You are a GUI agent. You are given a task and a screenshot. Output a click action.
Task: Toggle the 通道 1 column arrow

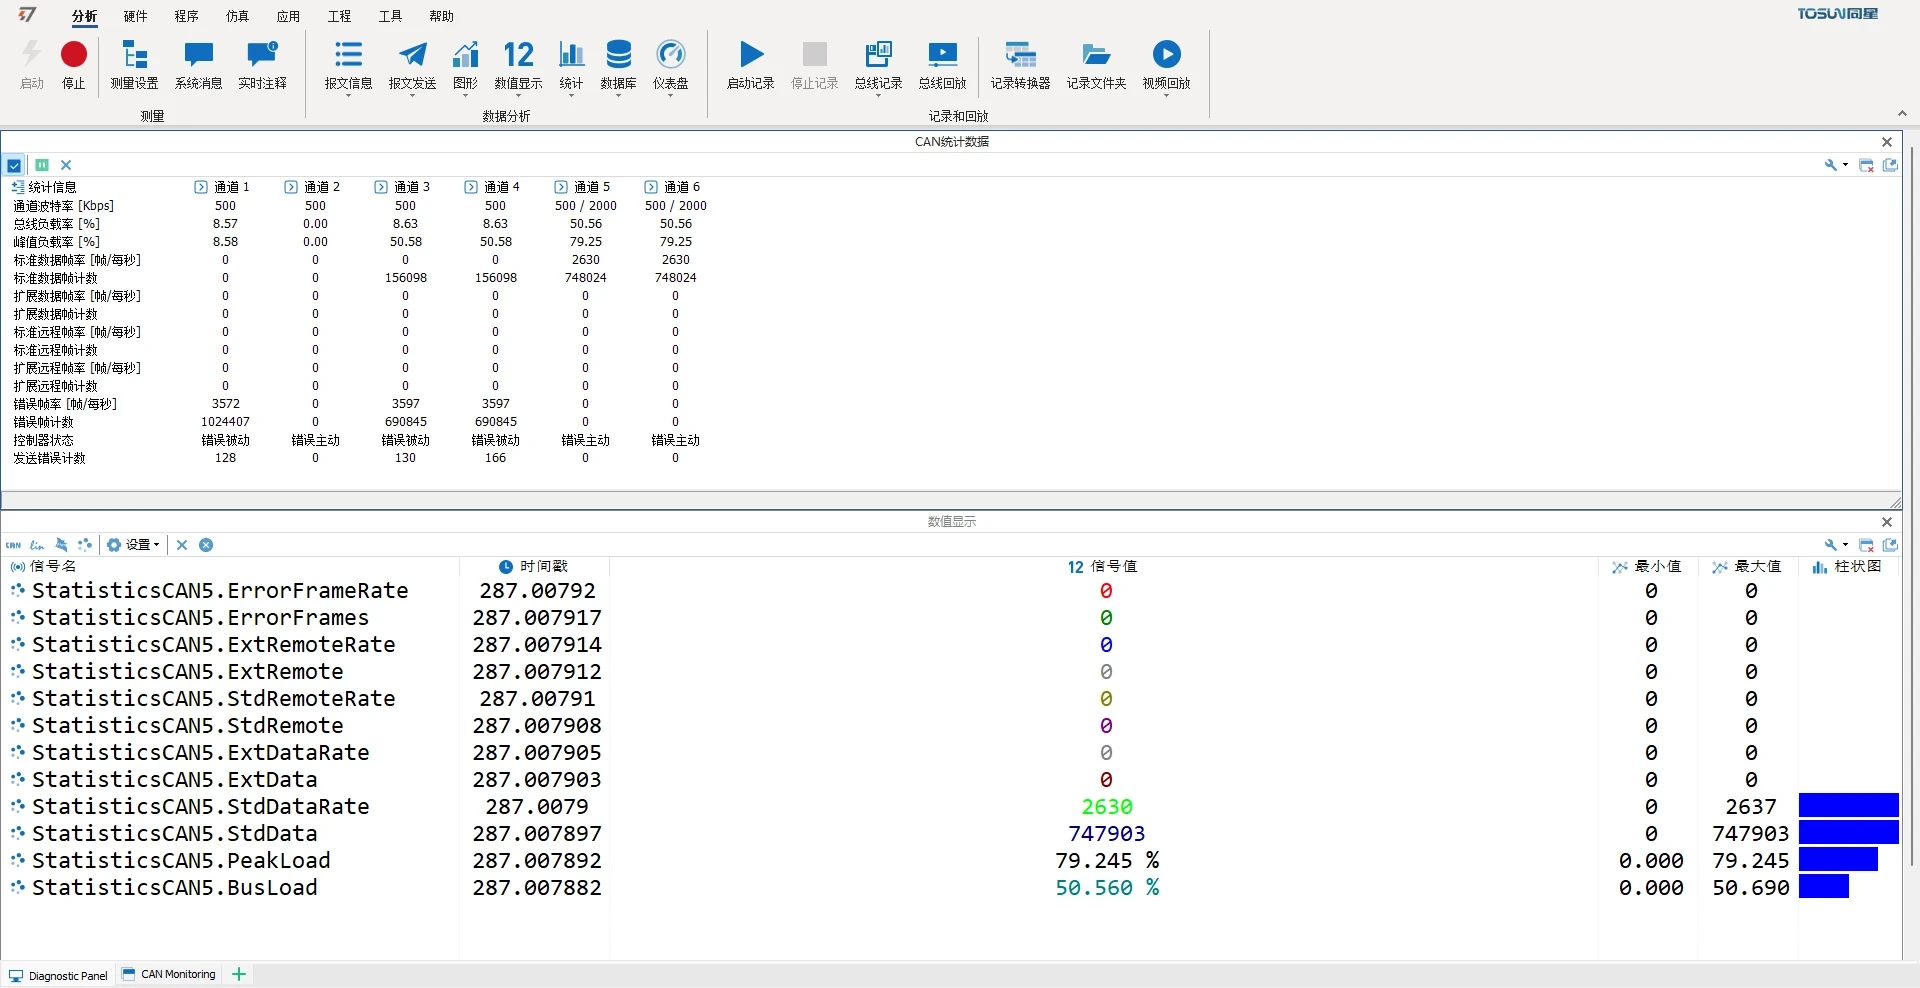[201, 187]
